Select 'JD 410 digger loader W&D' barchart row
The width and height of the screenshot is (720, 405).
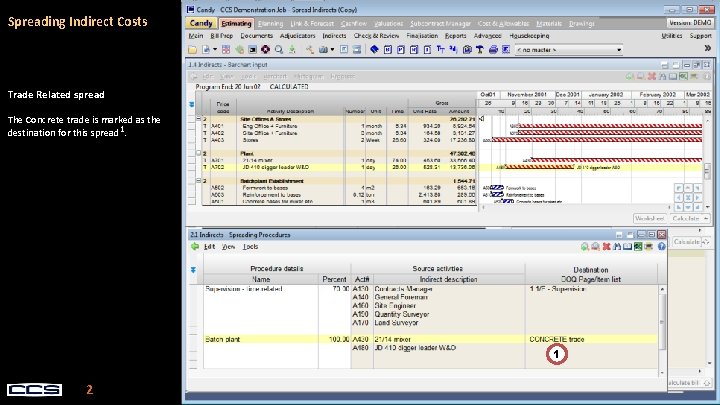click(x=338, y=167)
